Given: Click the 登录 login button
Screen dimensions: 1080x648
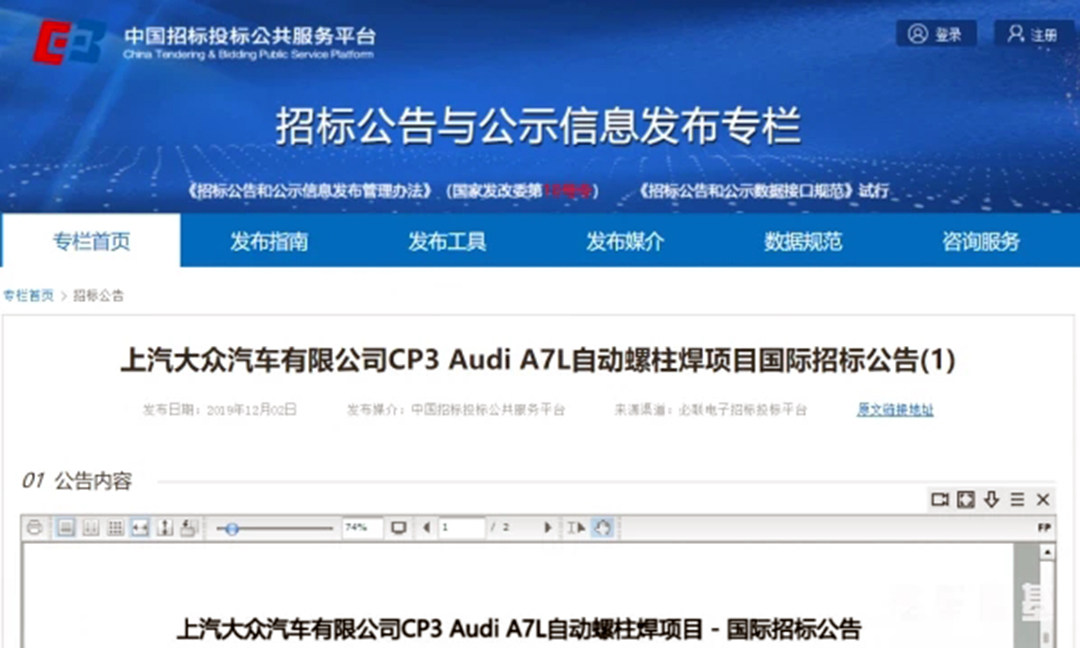Looking at the screenshot, I should coord(936,34).
